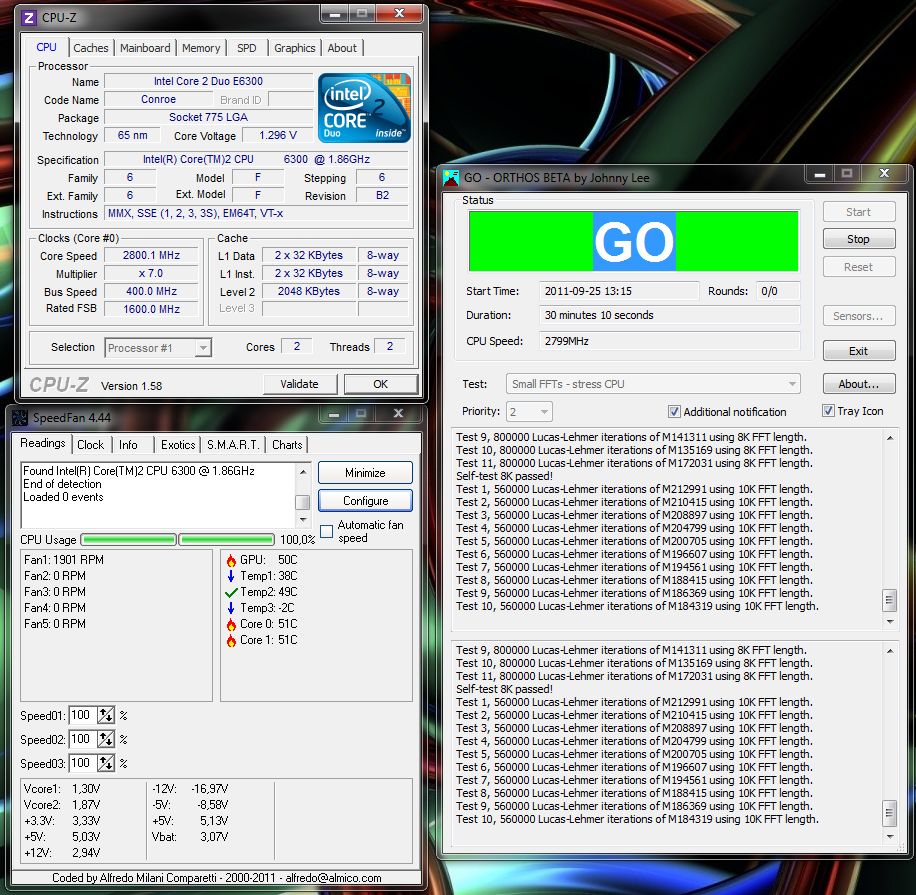Click the GPU temperature flame icon
The width and height of the screenshot is (916, 895).
point(231,560)
